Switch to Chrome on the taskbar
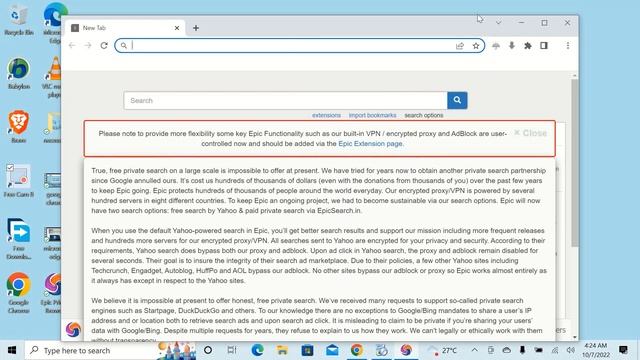Image resolution: width=640 pixels, height=360 pixels. pyautogui.click(x=357, y=350)
